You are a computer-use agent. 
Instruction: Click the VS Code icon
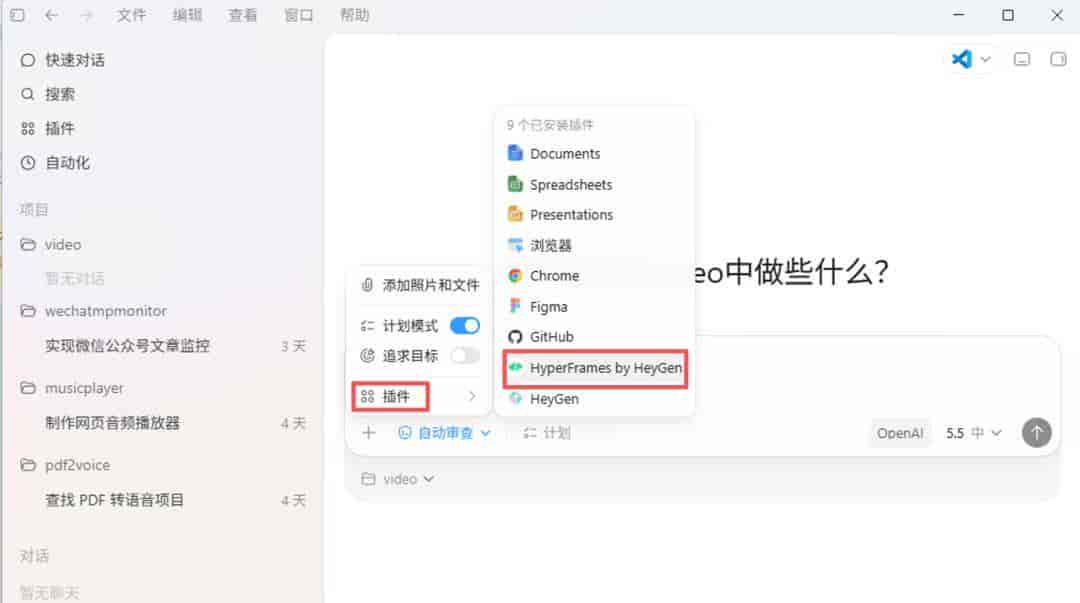click(x=962, y=59)
